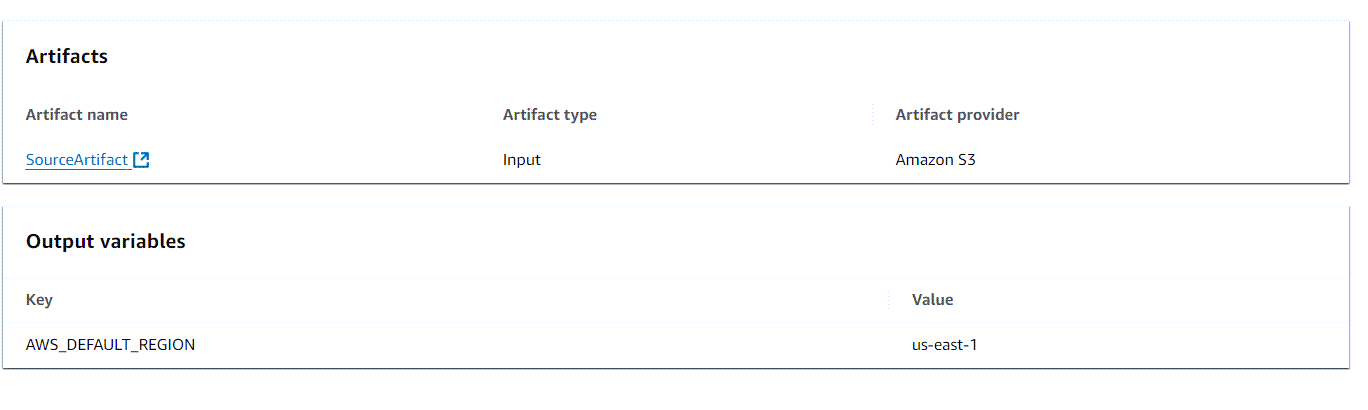
Task: Click the Artifact type column header
Action: click(549, 115)
